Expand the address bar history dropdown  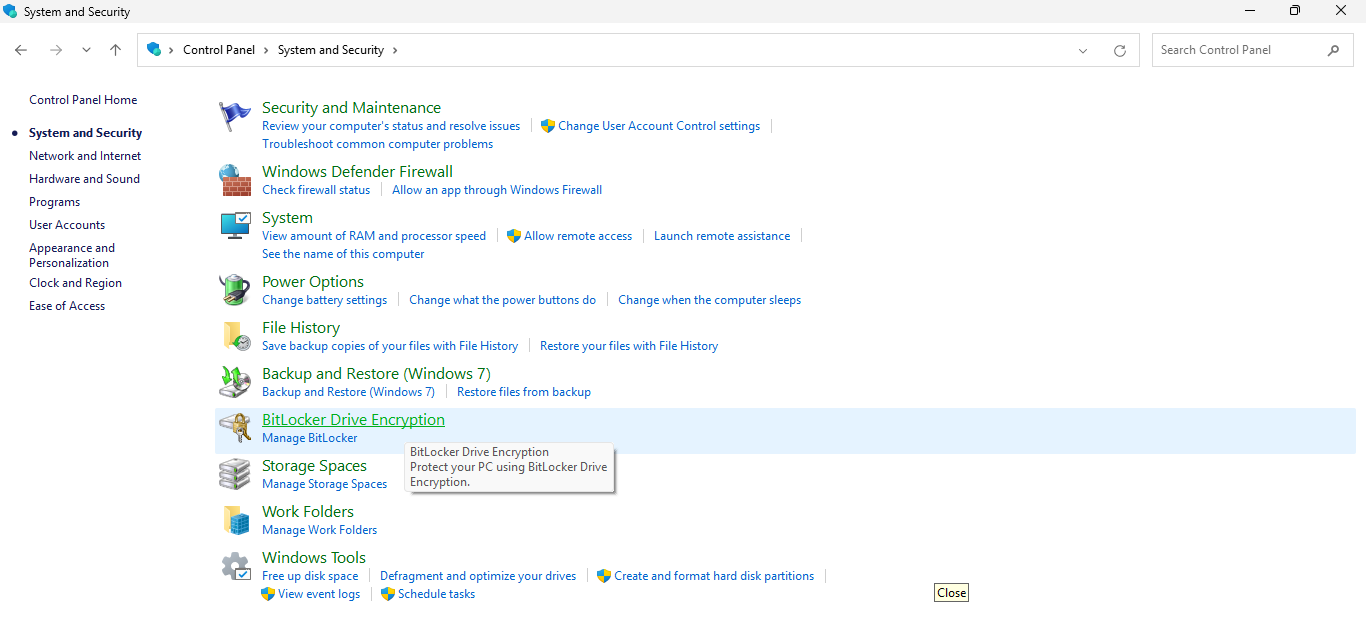click(x=1083, y=50)
